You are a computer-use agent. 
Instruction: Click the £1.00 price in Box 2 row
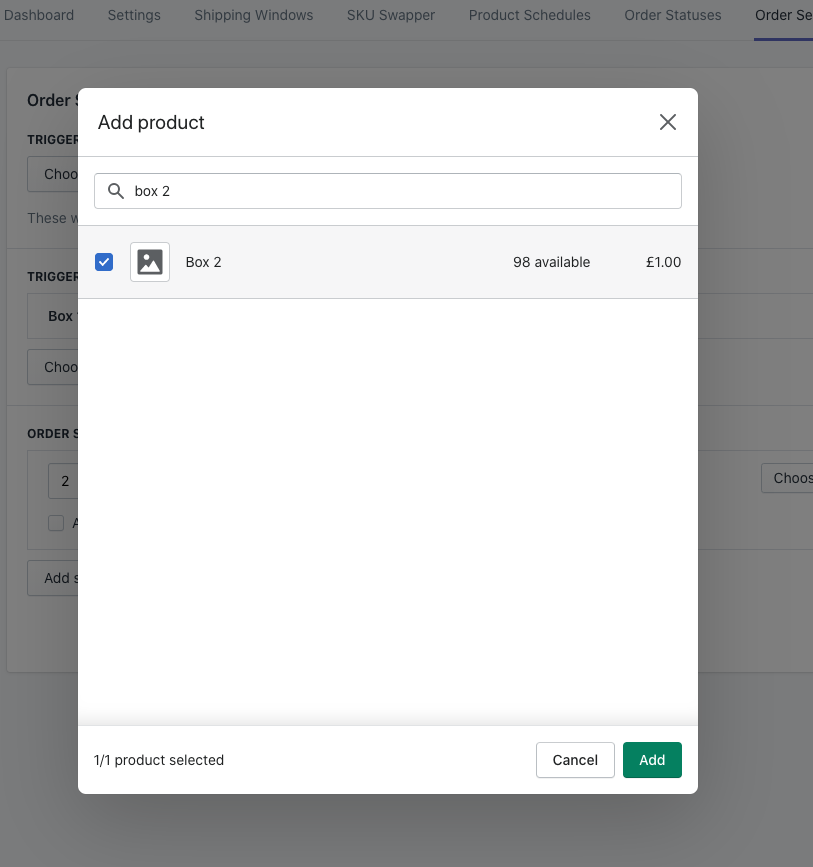pos(663,262)
